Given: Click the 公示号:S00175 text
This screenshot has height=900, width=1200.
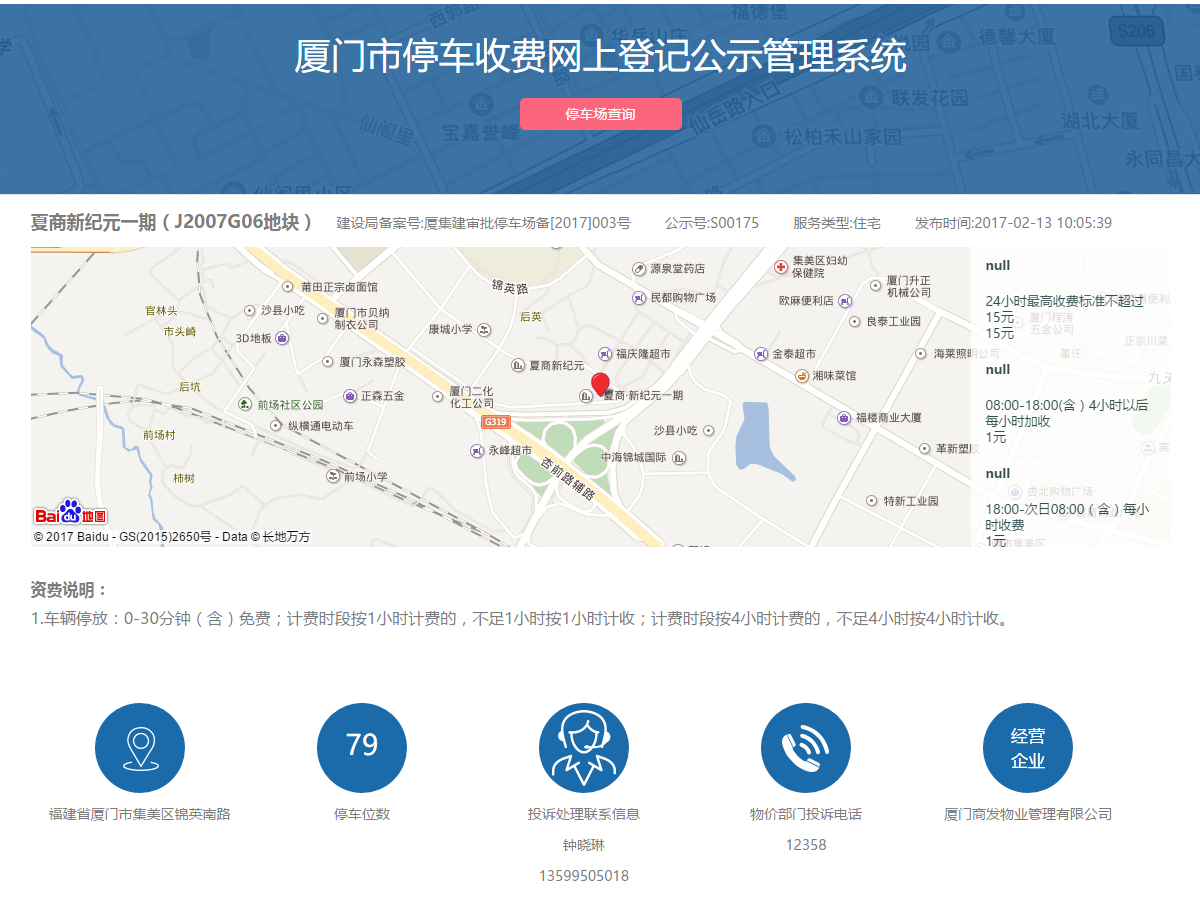Looking at the screenshot, I should (712, 223).
